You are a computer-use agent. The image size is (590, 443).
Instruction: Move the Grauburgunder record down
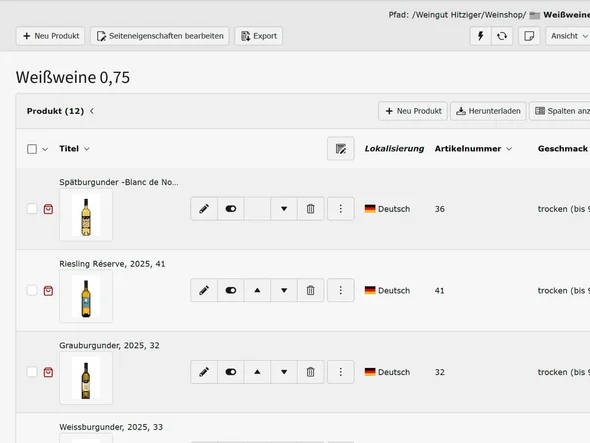pos(284,372)
